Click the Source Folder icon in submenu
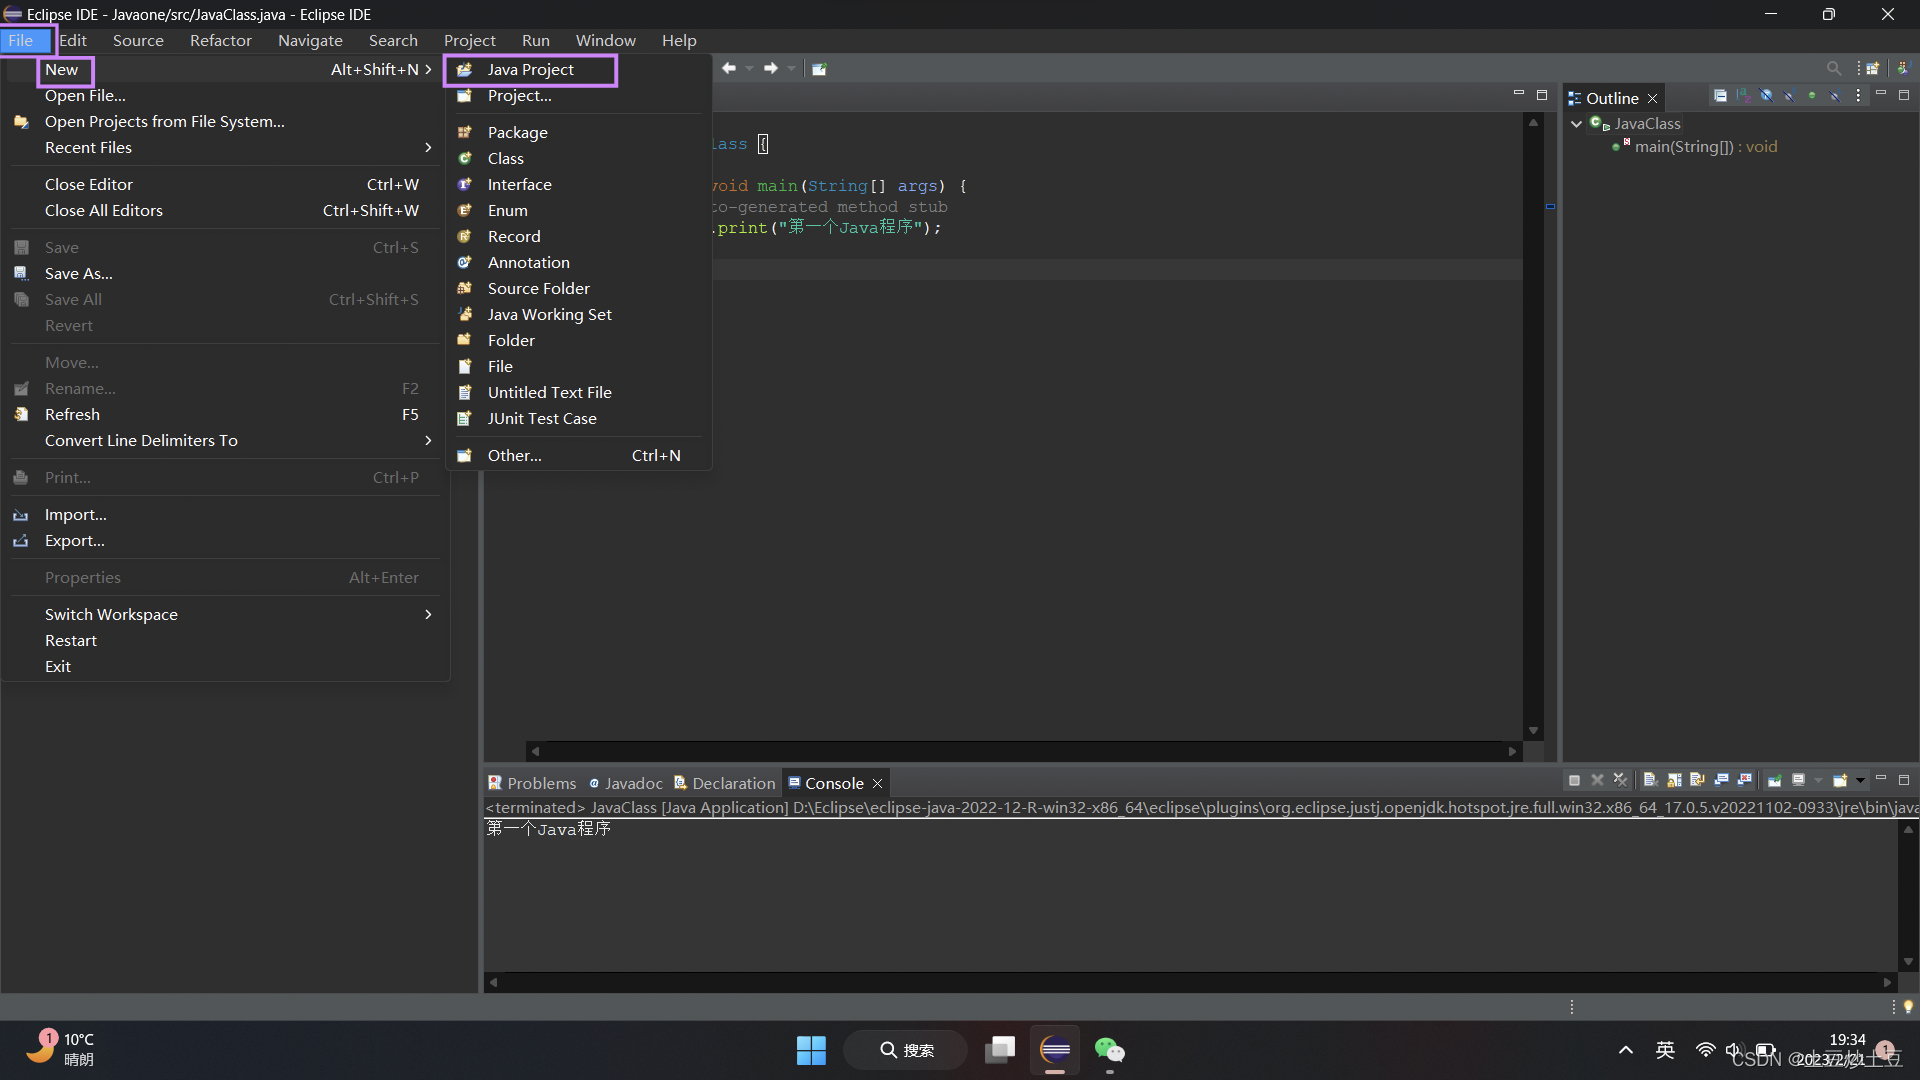The width and height of the screenshot is (1920, 1080). [465, 288]
